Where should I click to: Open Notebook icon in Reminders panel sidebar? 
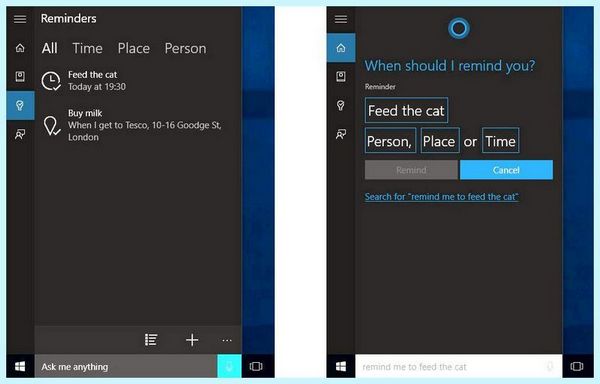pyautogui.click(x=20, y=76)
